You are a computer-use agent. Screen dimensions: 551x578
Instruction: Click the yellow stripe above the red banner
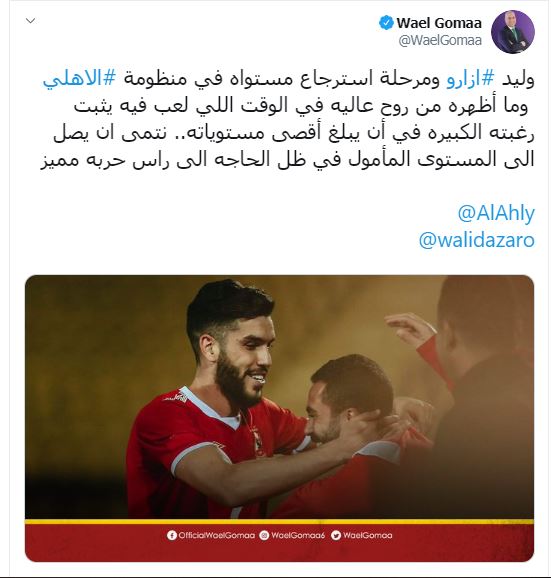pos(279,522)
